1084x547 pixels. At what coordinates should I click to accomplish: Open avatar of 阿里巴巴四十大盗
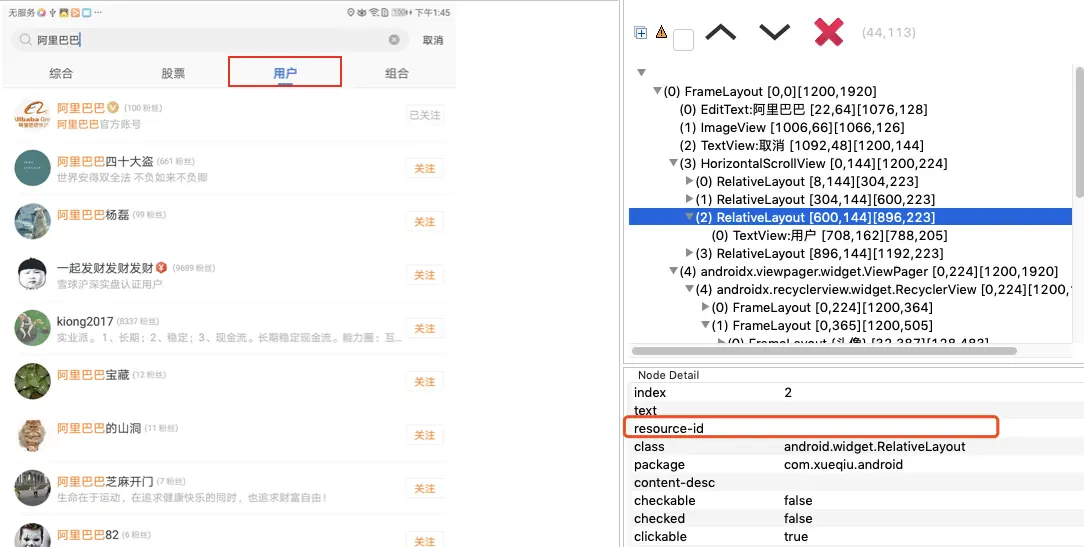tap(32, 168)
